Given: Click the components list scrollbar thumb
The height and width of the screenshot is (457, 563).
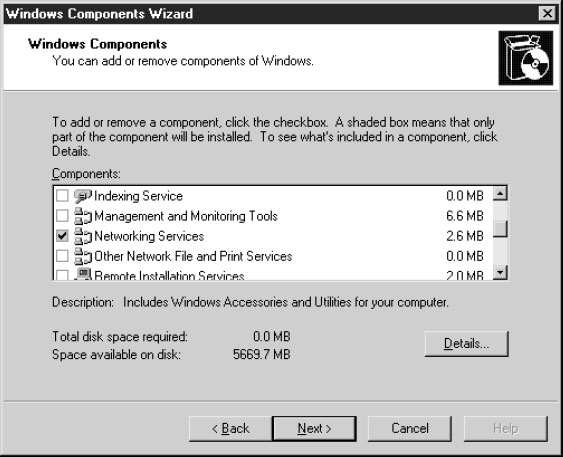Looking at the screenshot, I should pyautogui.click(x=500, y=229).
